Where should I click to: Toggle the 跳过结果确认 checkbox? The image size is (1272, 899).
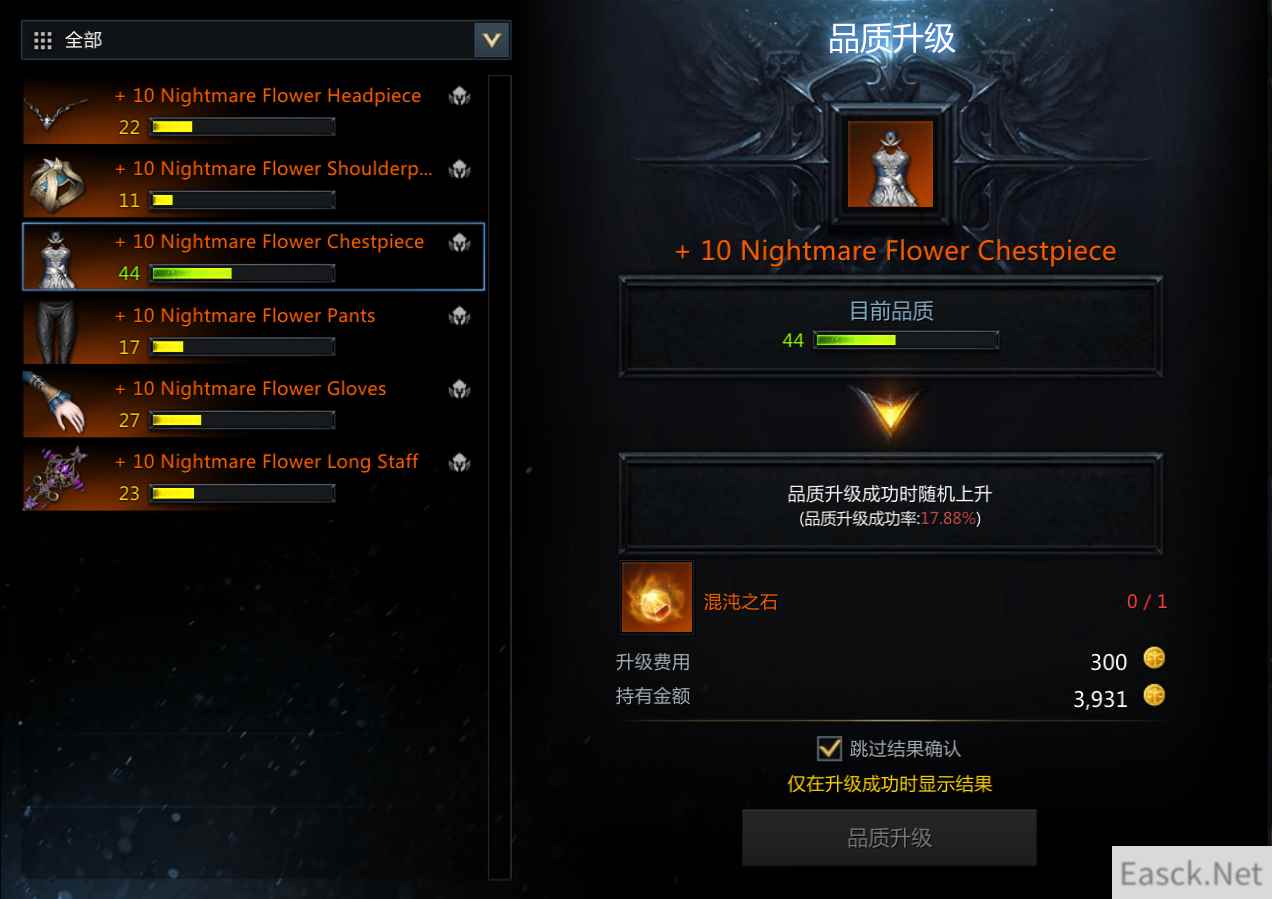[829, 748]
